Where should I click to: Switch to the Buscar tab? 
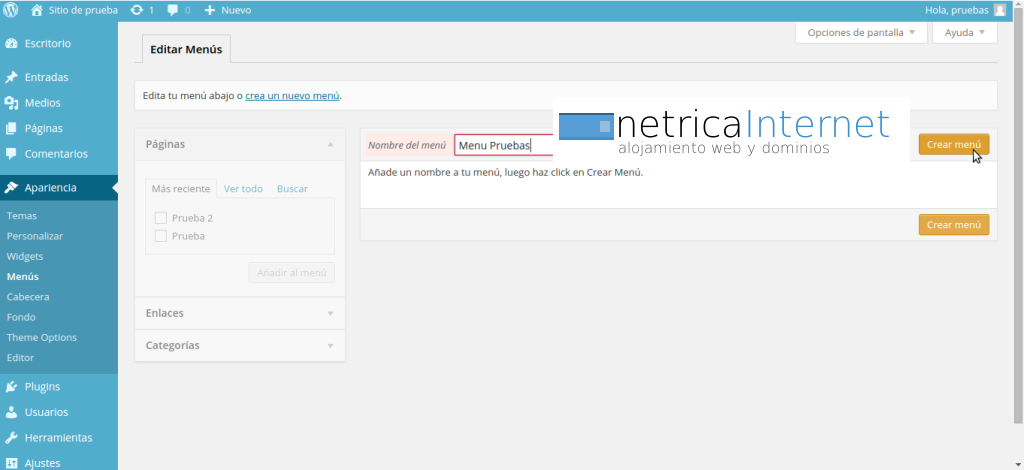pyautogui.click(x=292, y=189)
